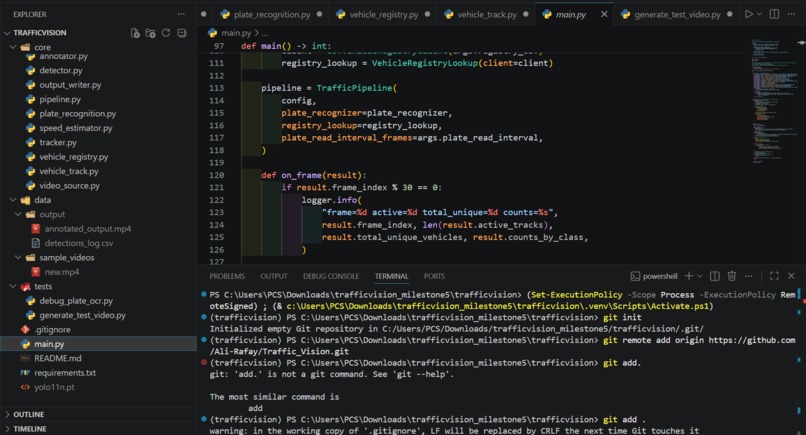The image size is (806, 435).
Task: Click unsaved dot on vehicle_track.py tab
Action: coord(525,14)
